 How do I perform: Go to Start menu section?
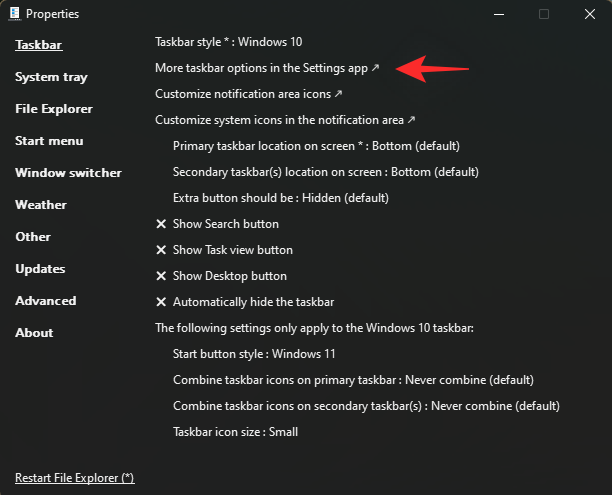coord(49,141)
